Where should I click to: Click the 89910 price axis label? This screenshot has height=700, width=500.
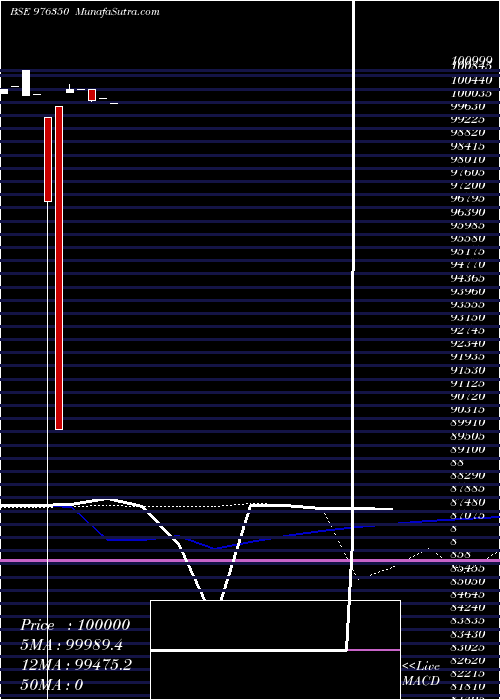click(x=469, y=422)
